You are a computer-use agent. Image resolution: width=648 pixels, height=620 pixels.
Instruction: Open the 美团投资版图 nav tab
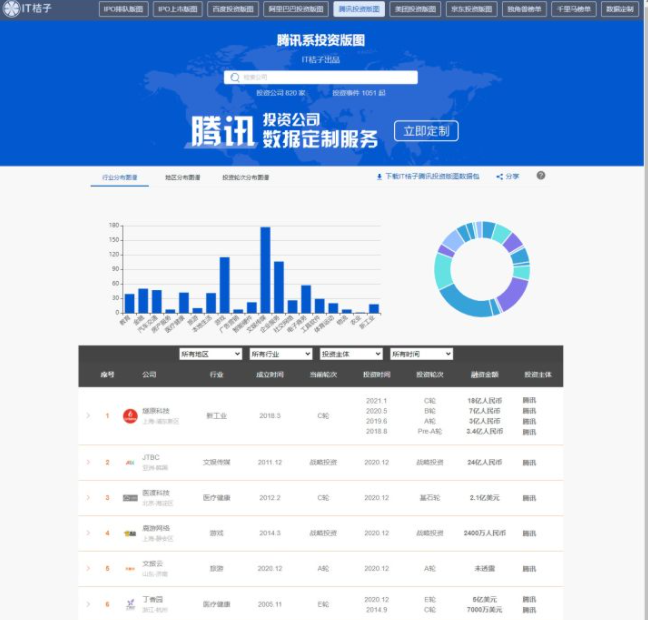[415, 9]
